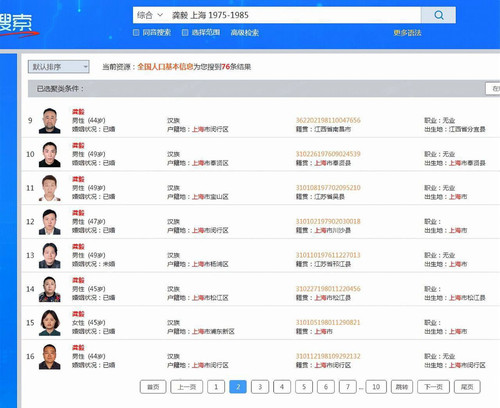Jump to page 4 in pagination

282,387
